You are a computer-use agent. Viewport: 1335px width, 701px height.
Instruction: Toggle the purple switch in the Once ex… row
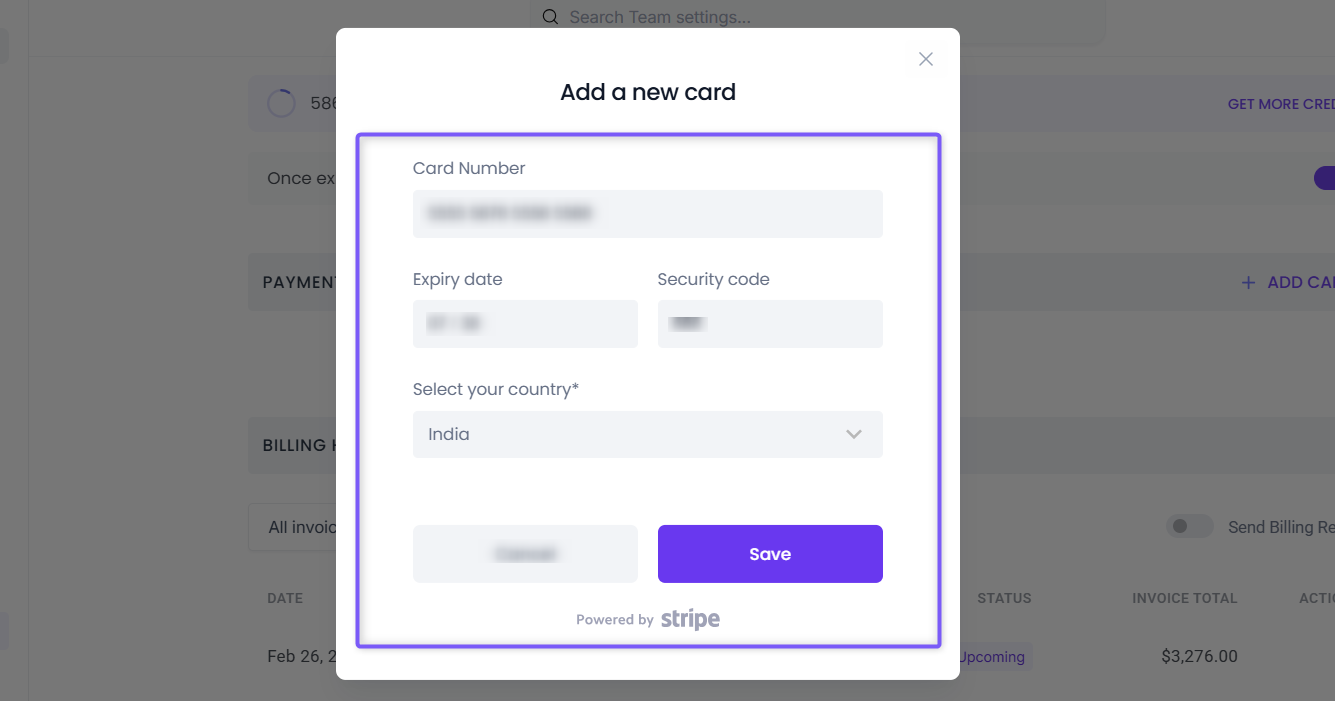pyautogui.click(x=1324, y=178)
